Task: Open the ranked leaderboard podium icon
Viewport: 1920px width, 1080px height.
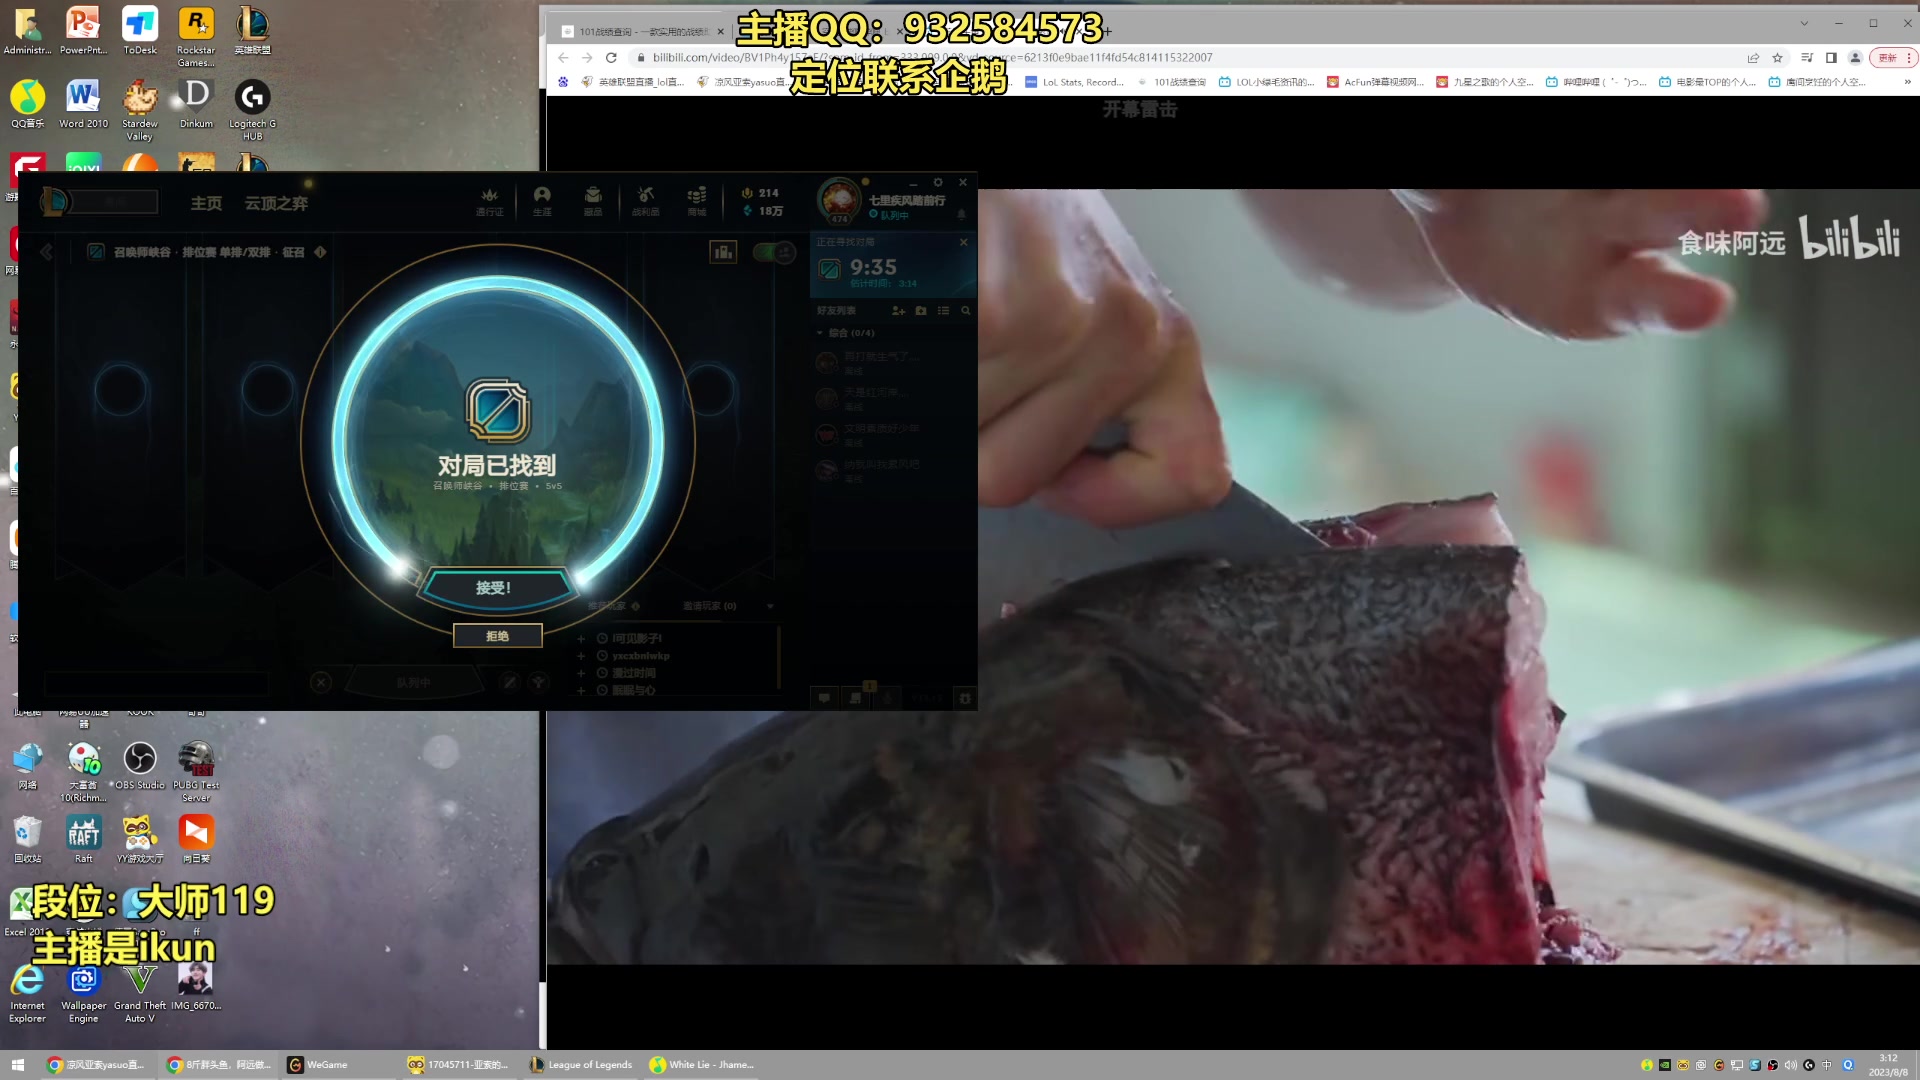Action: (723, 252)
